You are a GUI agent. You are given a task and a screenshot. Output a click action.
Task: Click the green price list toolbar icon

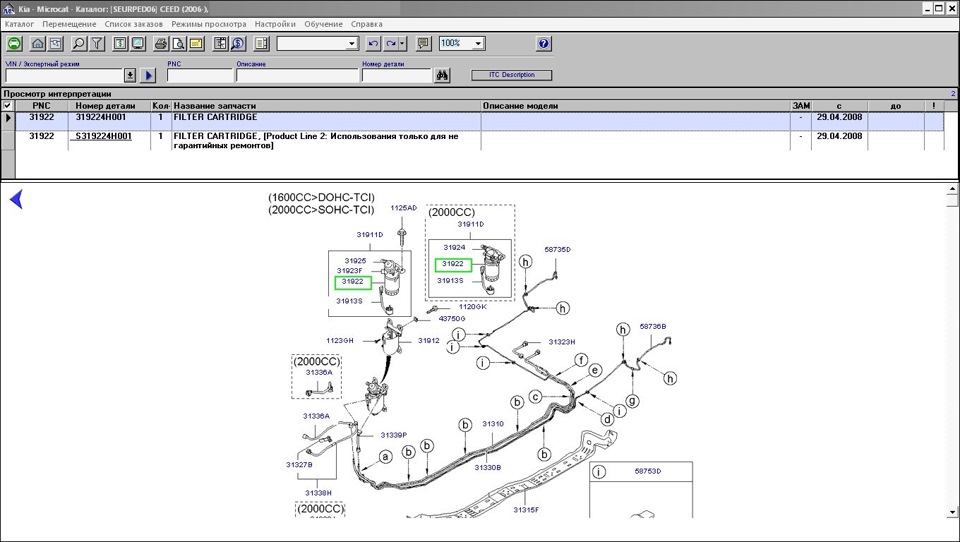point(120,43)
